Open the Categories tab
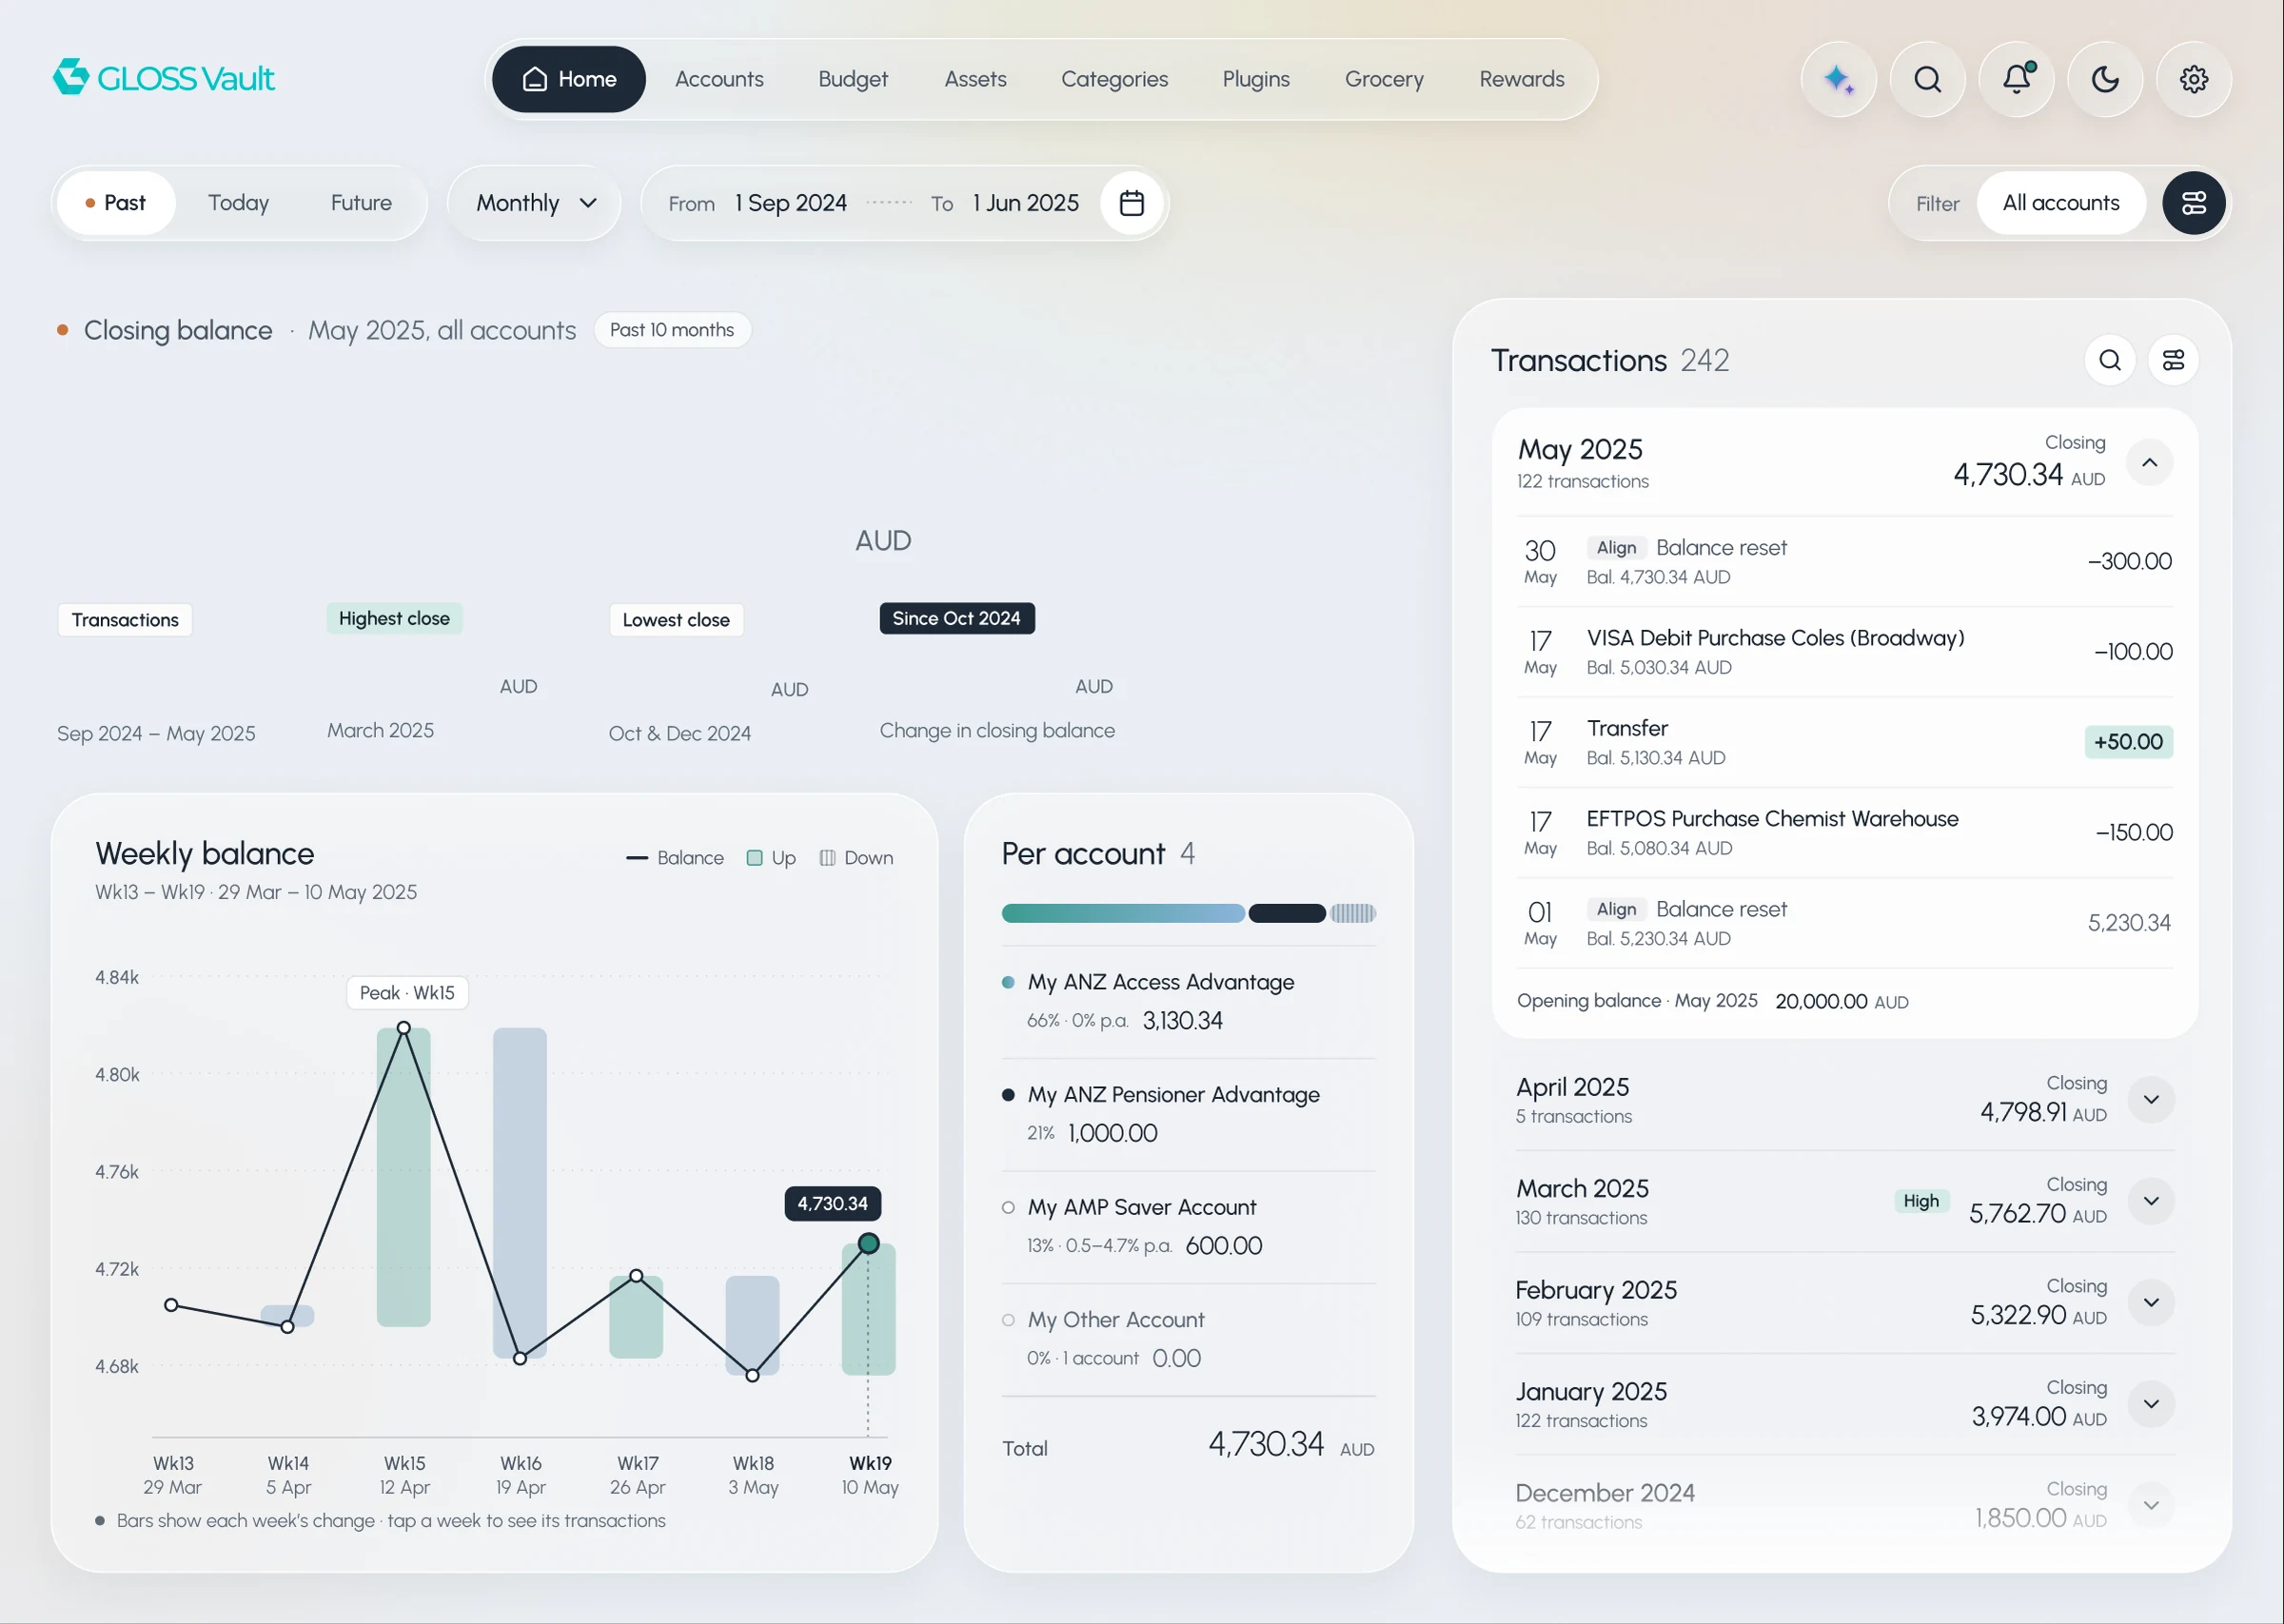This screenshot has width=2284, height=1624. pos(1114,79)
